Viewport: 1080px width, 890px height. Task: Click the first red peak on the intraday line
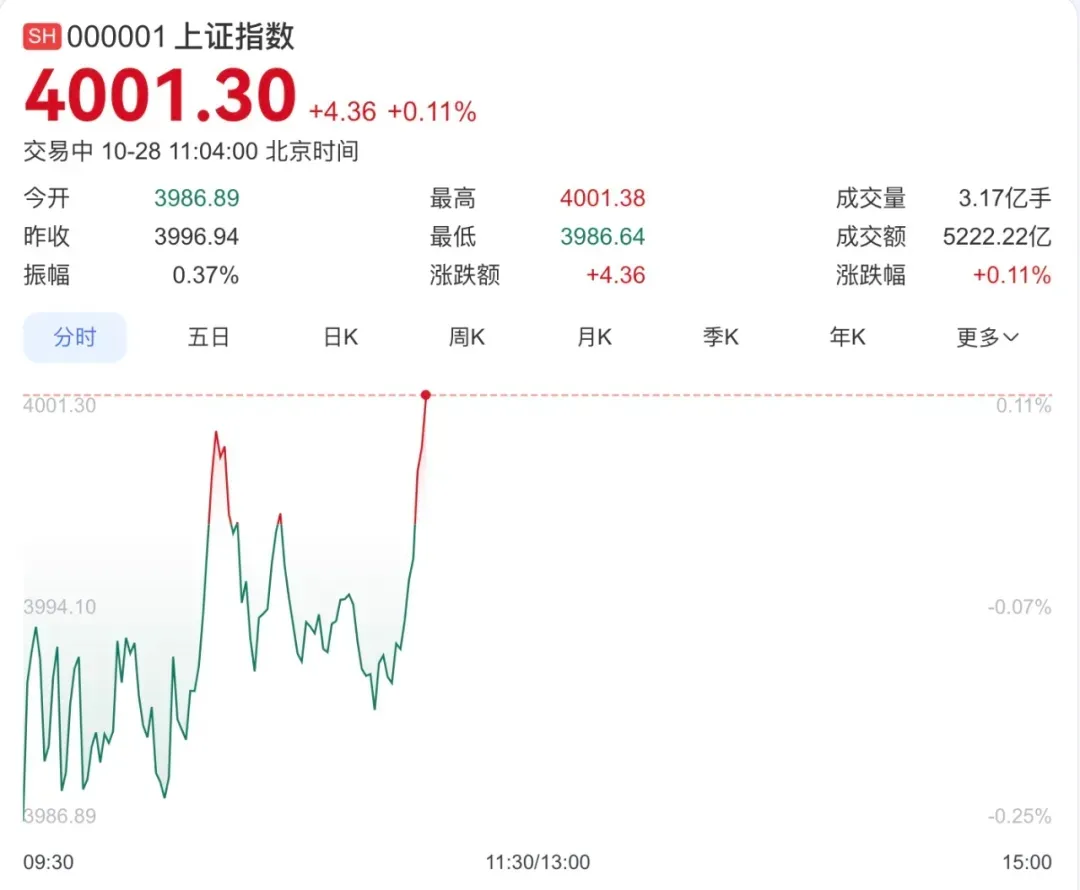click(216, 433)
